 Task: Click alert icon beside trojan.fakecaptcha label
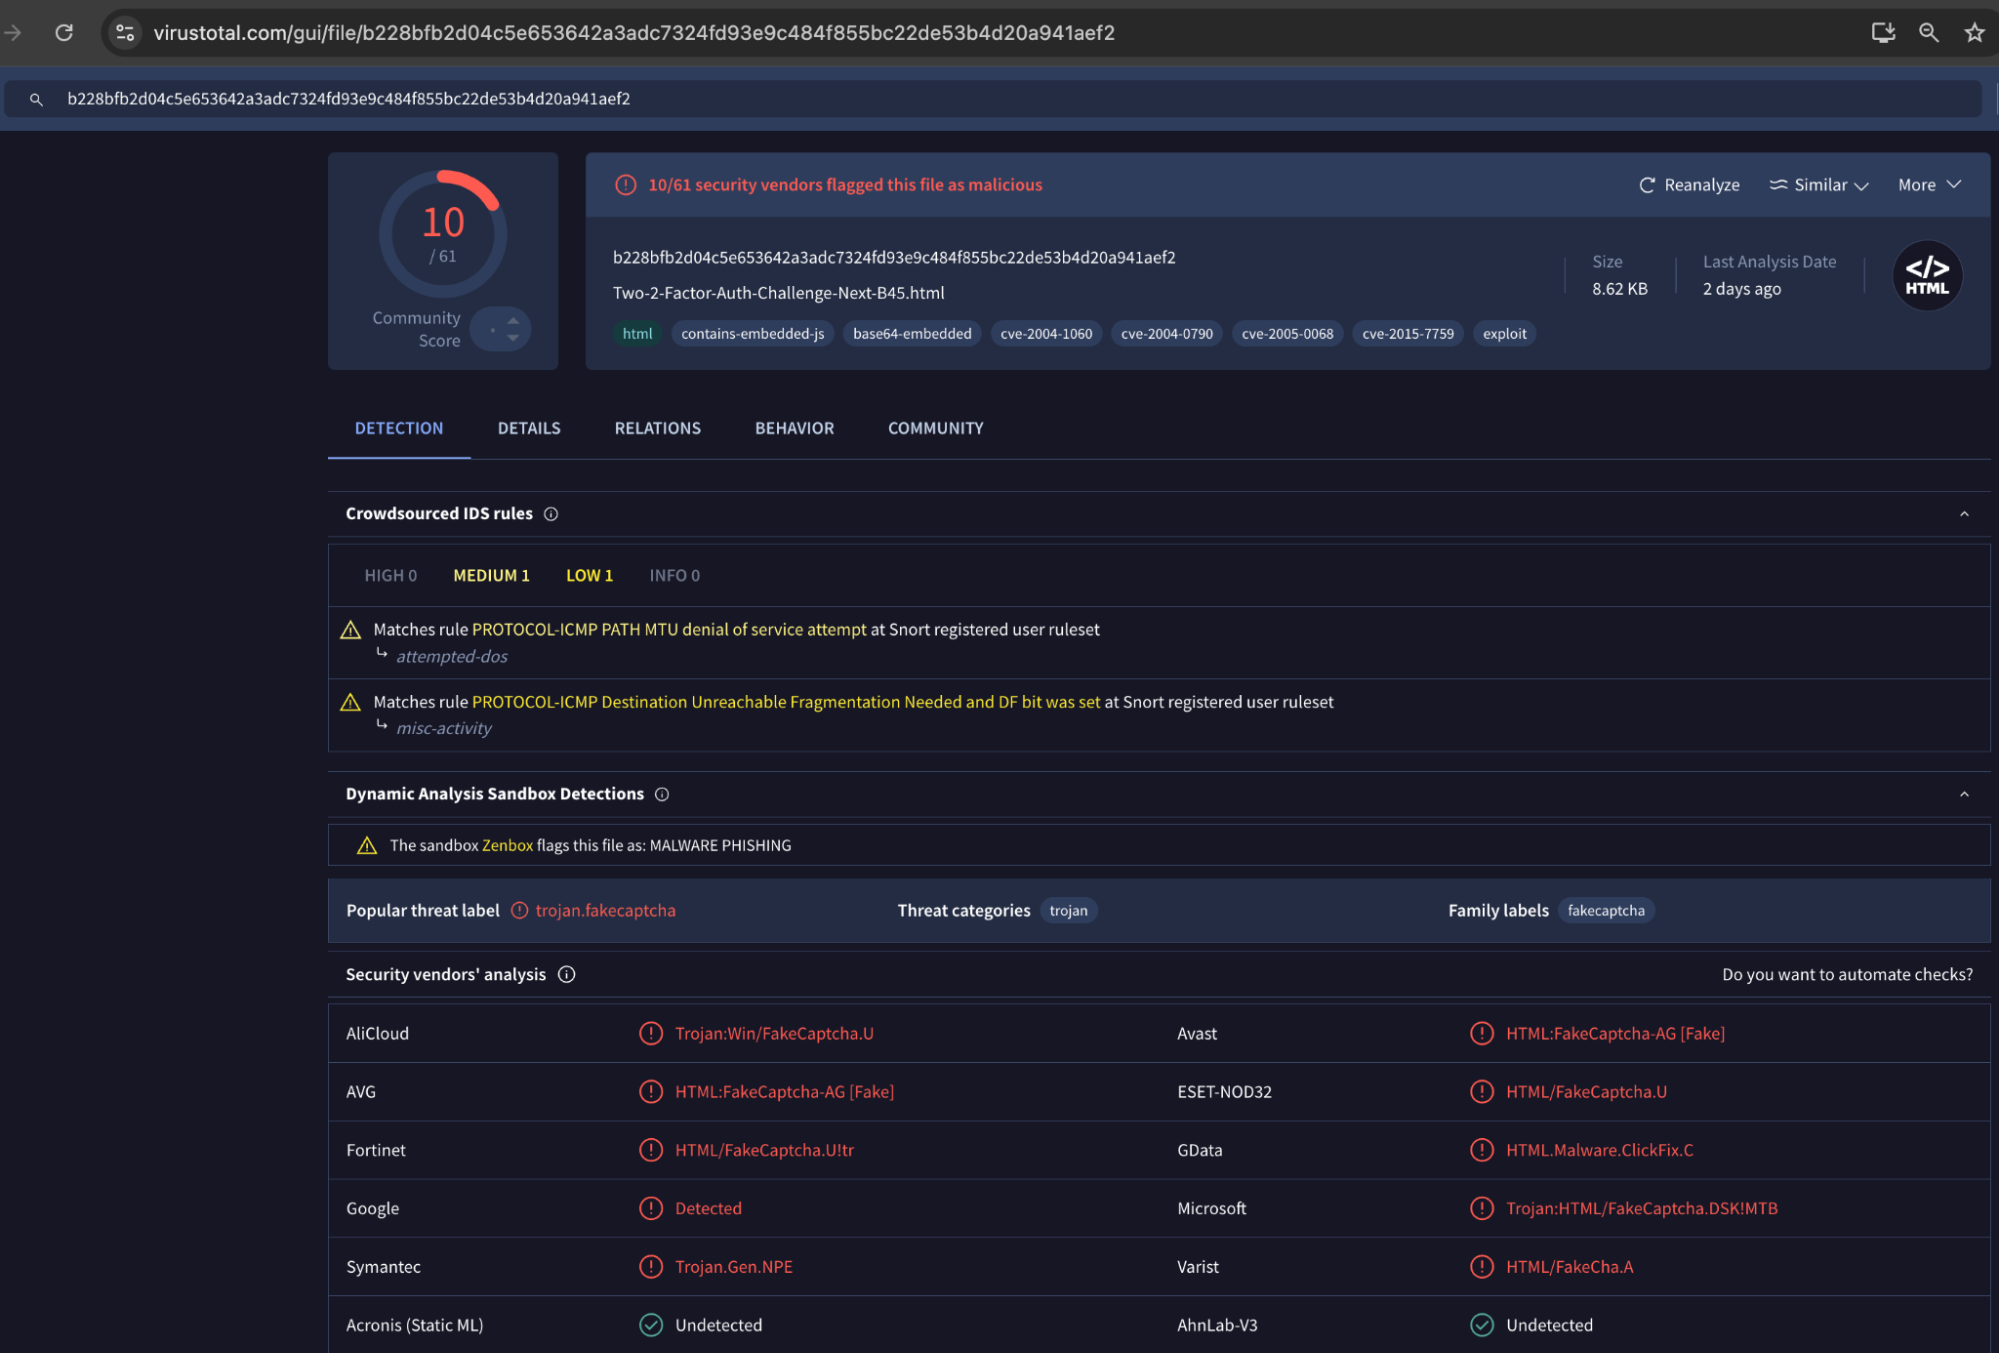519,910
